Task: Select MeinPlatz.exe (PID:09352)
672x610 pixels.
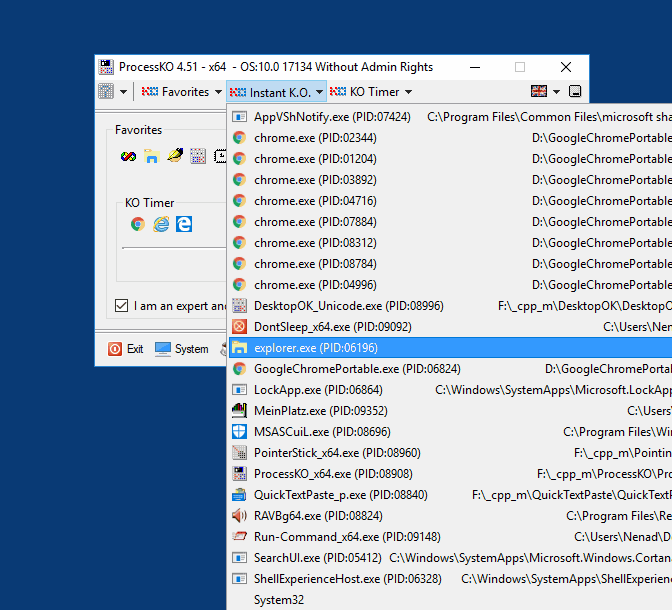Action: coord(450,411)
